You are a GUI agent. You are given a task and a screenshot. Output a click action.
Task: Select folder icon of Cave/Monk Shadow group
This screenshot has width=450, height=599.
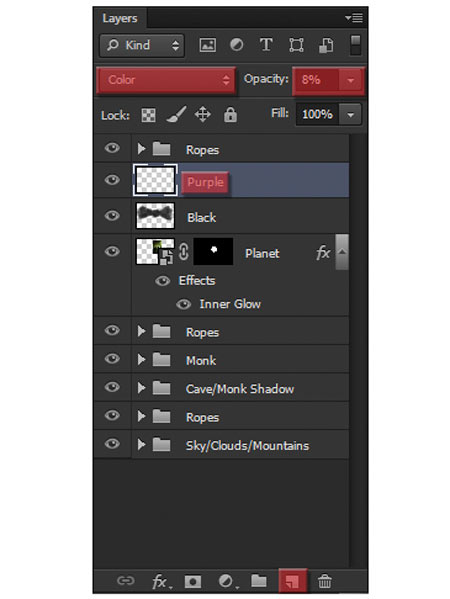pos(161,388)
